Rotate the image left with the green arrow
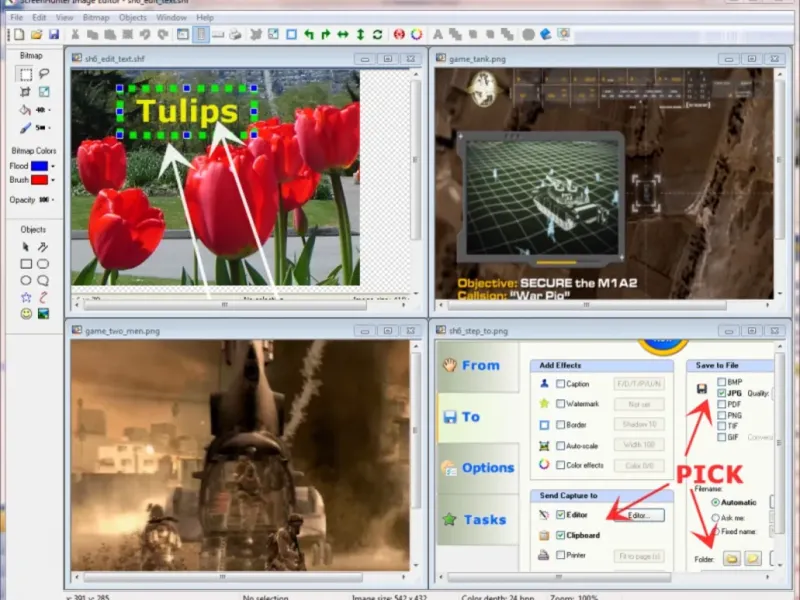 point(309,34)
